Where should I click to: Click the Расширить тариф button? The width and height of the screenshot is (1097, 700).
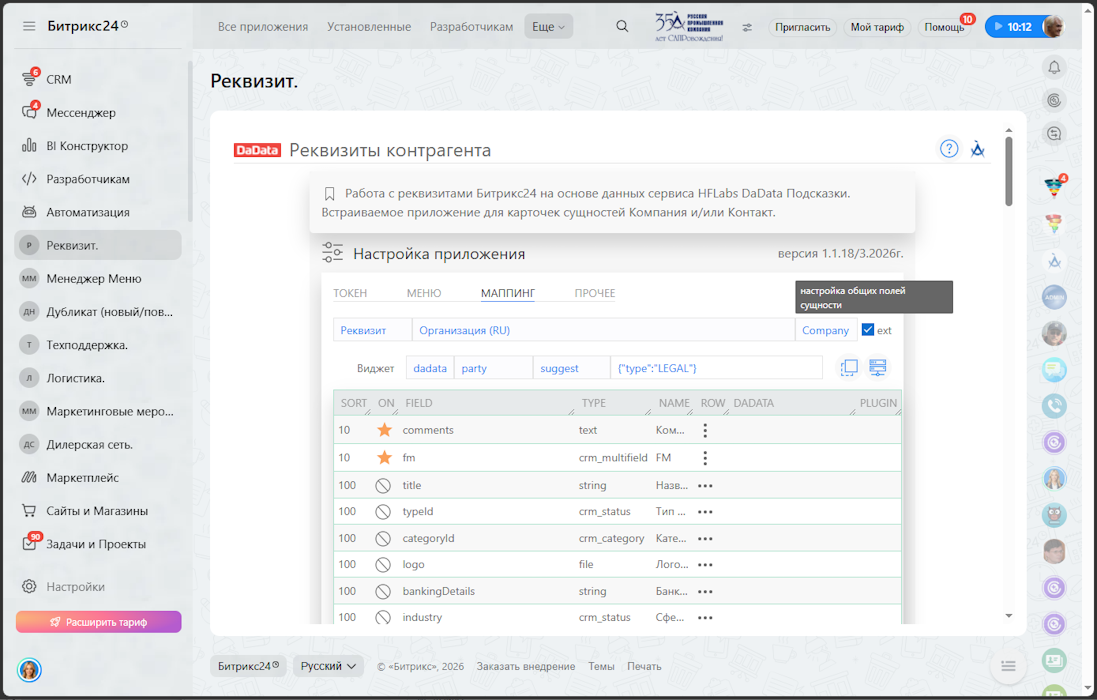[98, 622]
